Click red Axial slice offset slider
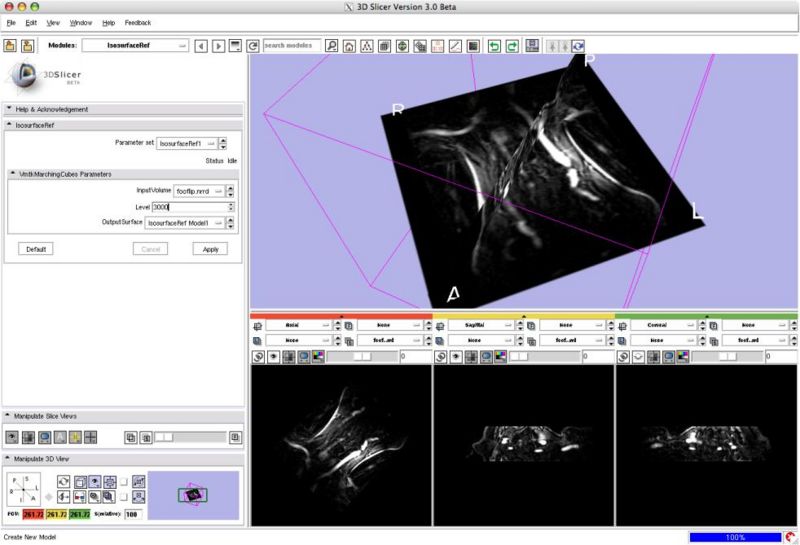Image resolution: width=800 pixels, height=545 pixels. tap(362, 357)
